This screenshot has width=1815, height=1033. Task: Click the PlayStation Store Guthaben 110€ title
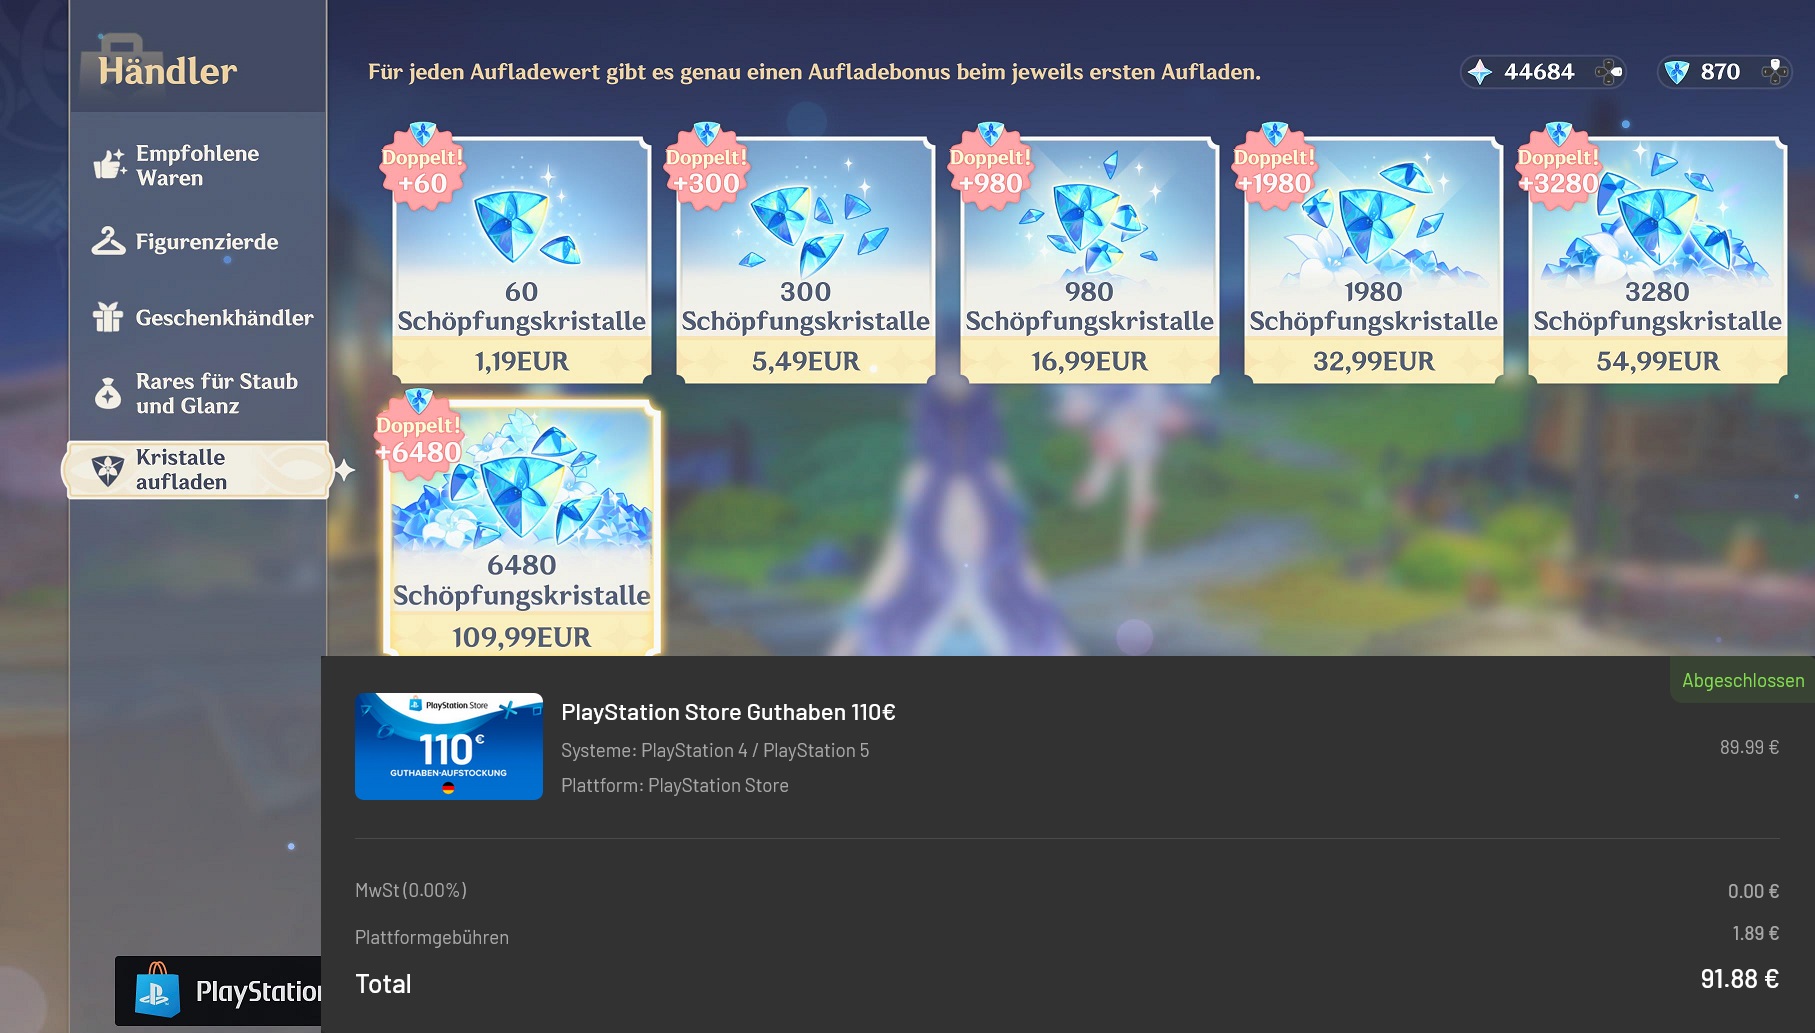728,712
